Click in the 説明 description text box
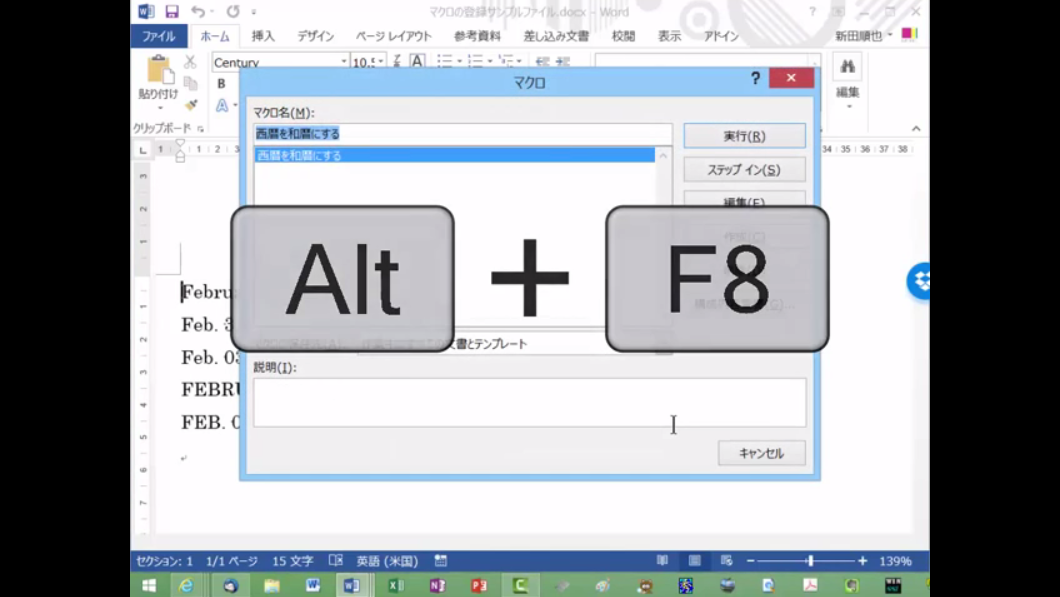The width and height of the screenshot is (1060, 597). [529, 402]
